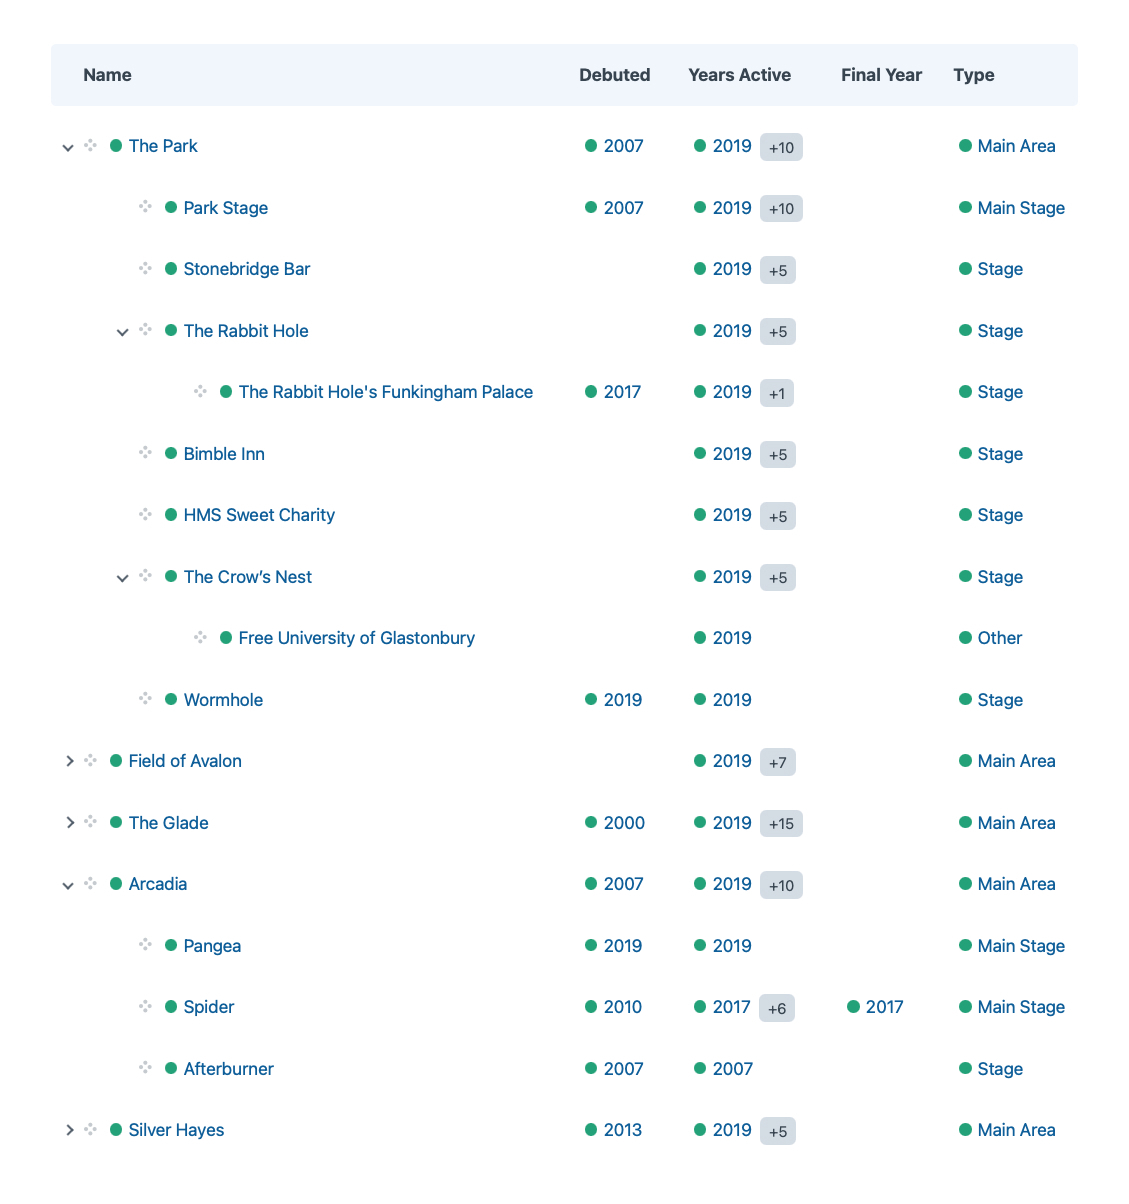Open Funkingham Palace Debuted 2017 link
Image resolution: width=1129 pixels, height=1204 pixels.
click(622, 392)
